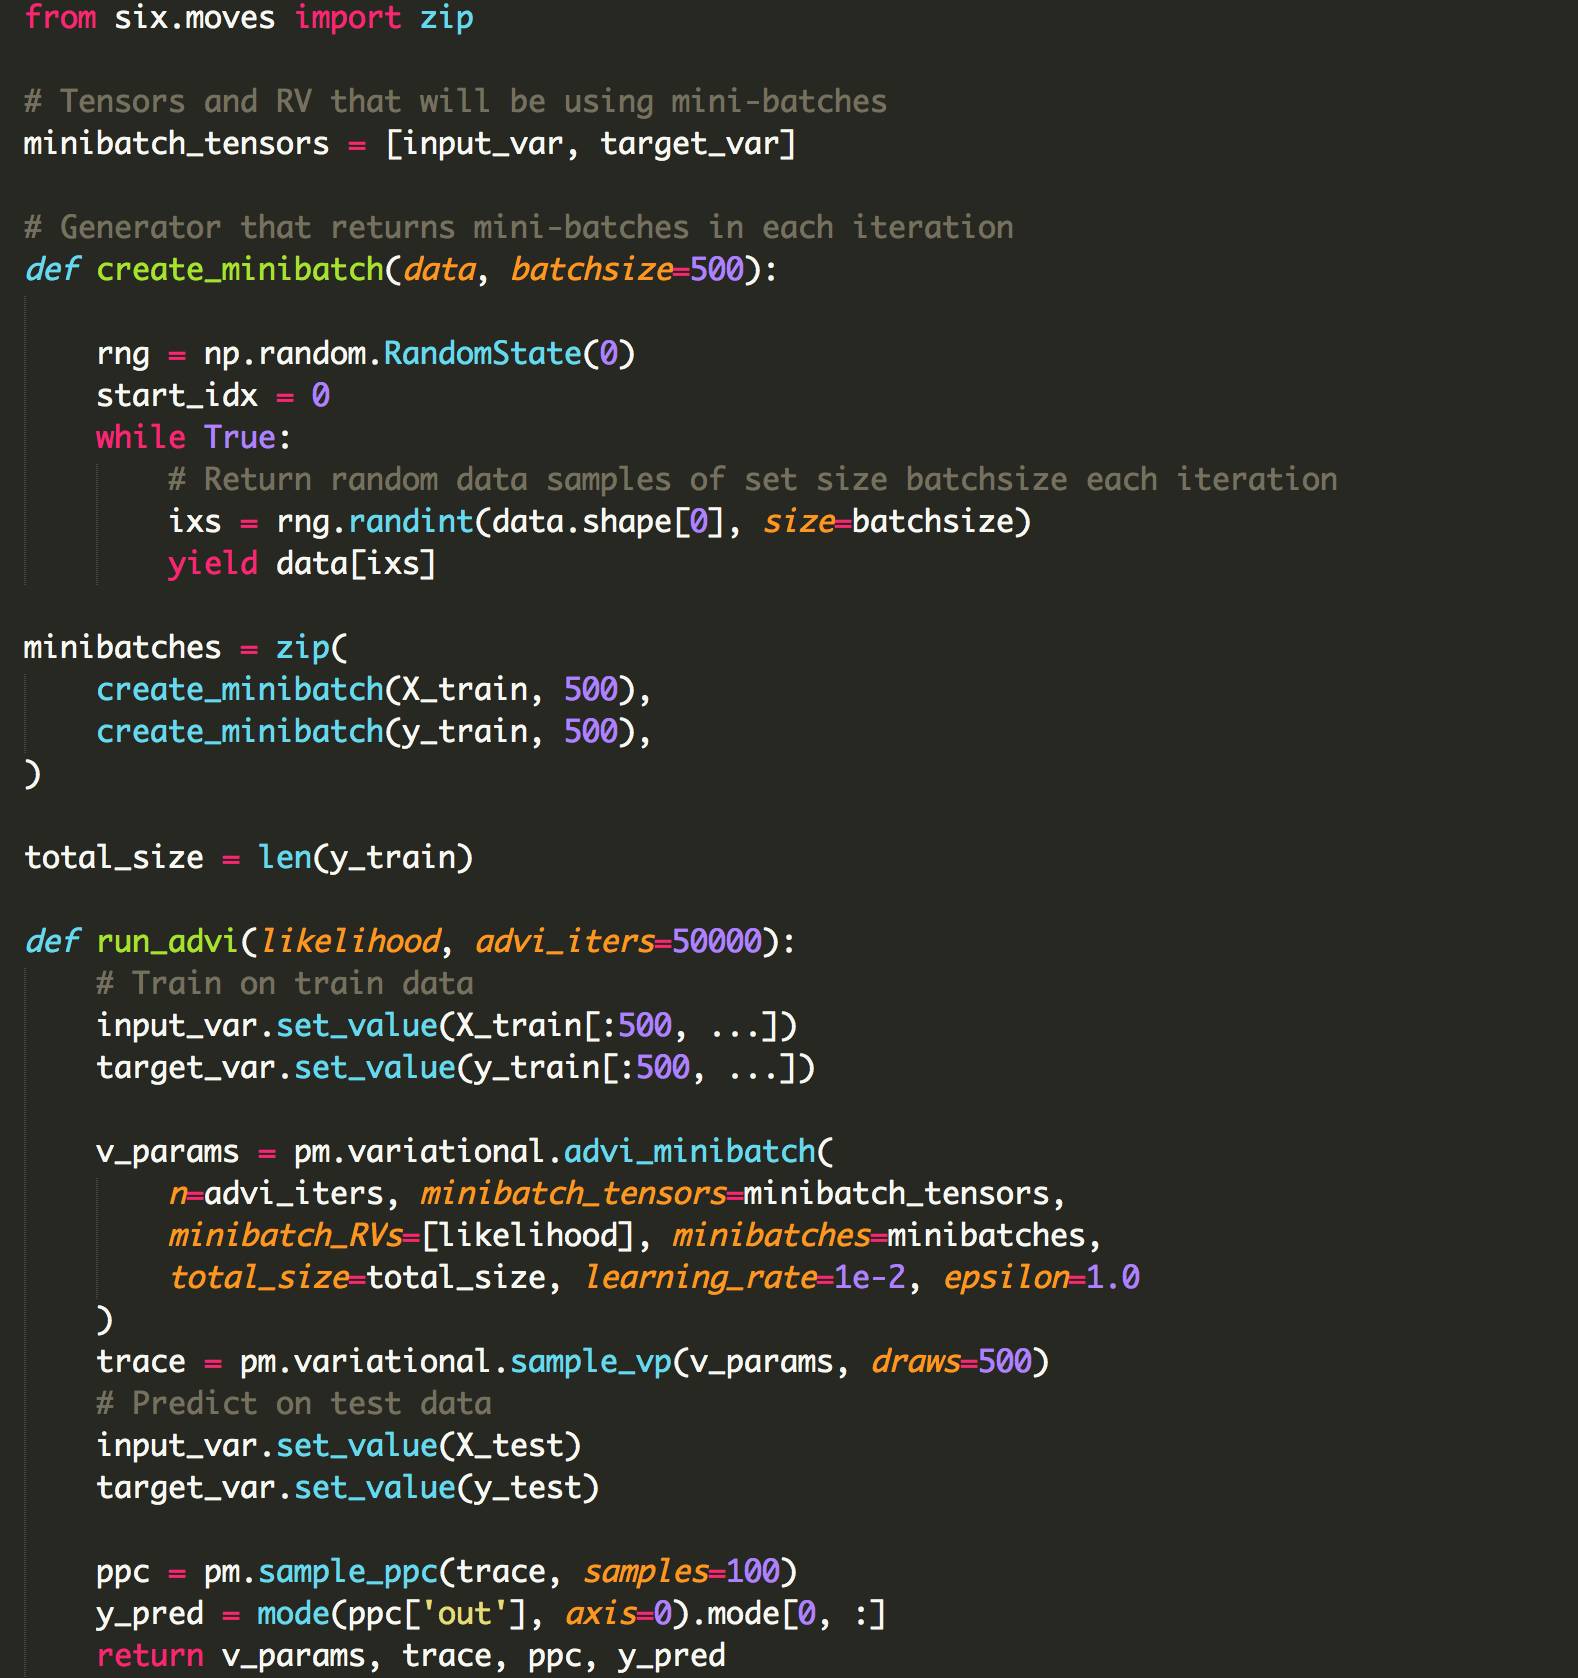1578x1678 pixels.
Task: Select the comment "# Tensors and RV that will be using mini-batches"
Action: coord(455,101)
